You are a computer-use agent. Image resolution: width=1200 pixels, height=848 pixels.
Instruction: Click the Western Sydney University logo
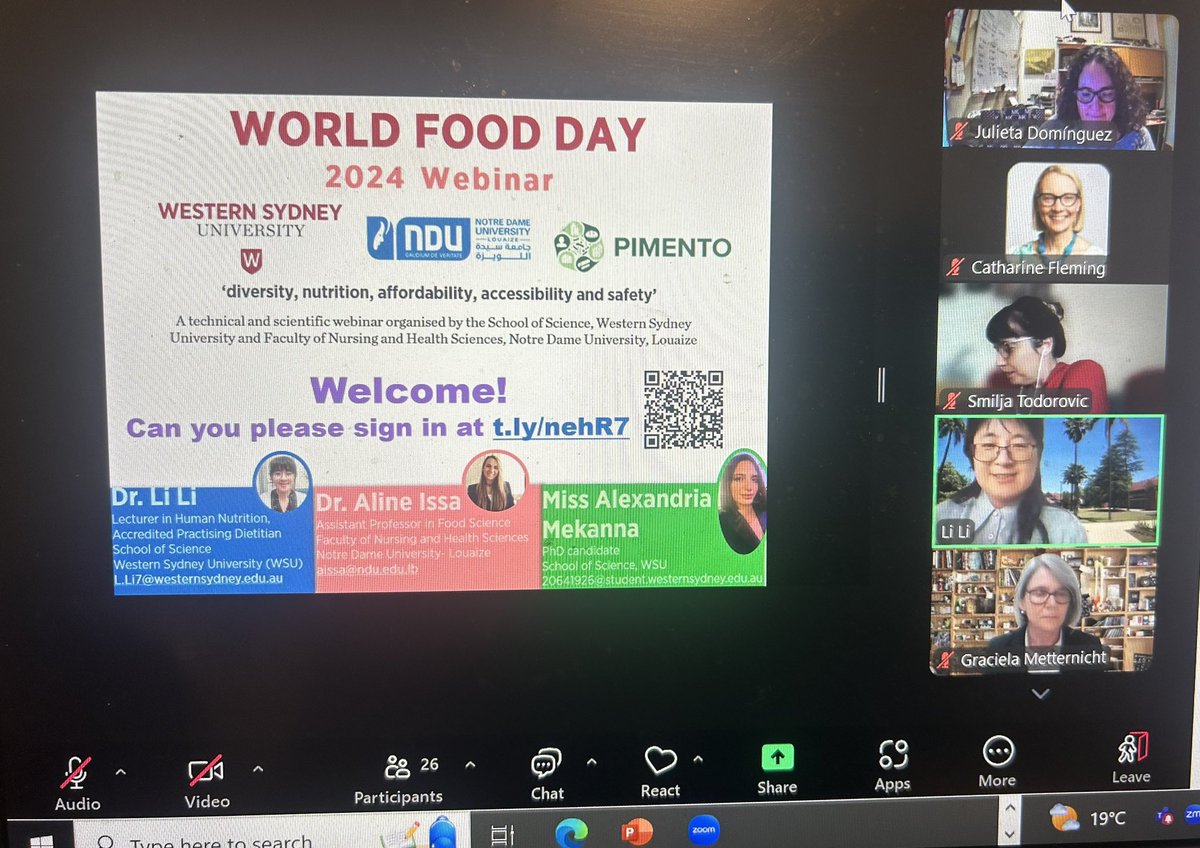pos(249,237)
